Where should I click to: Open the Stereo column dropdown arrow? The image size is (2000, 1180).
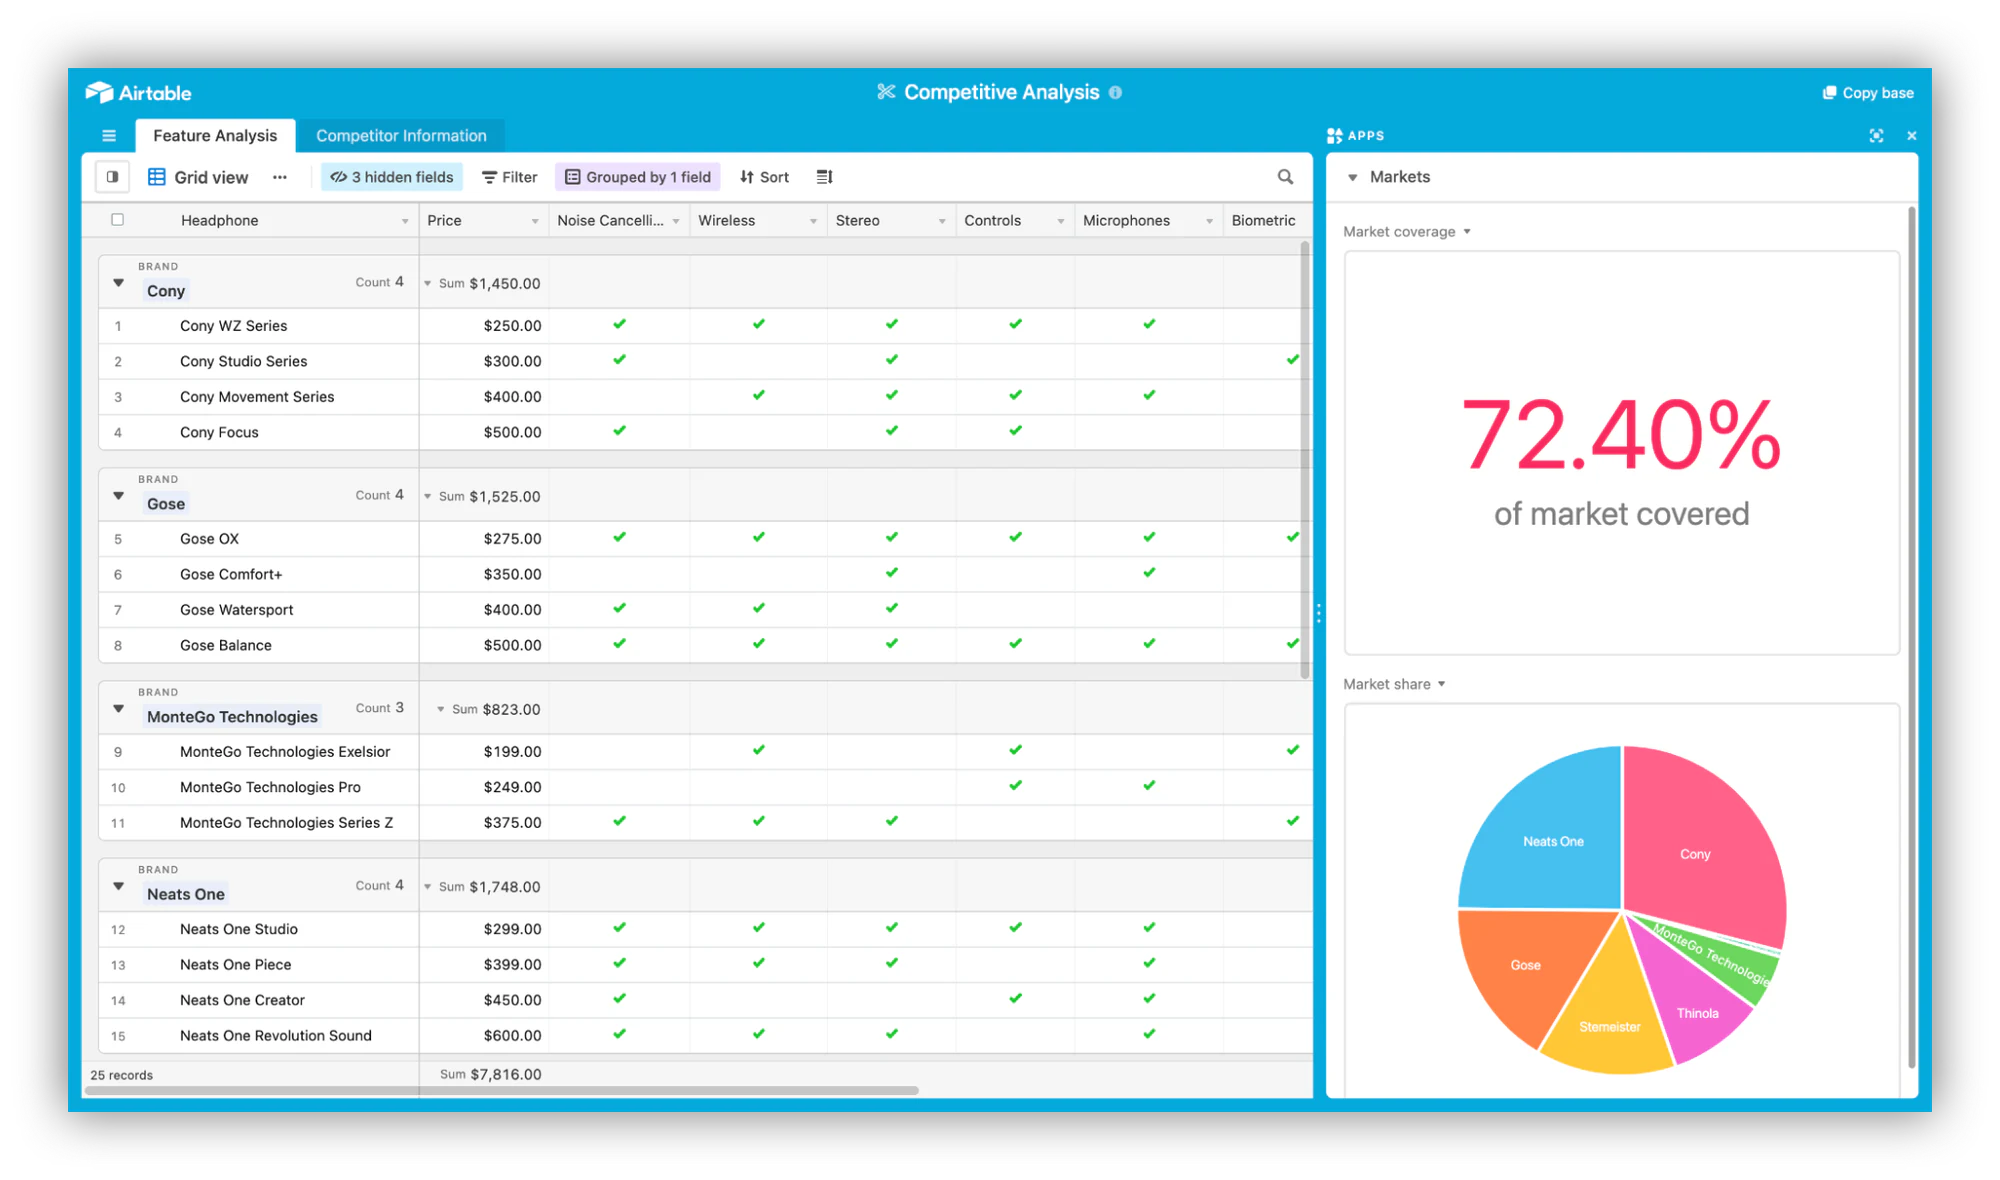[942, 221]
